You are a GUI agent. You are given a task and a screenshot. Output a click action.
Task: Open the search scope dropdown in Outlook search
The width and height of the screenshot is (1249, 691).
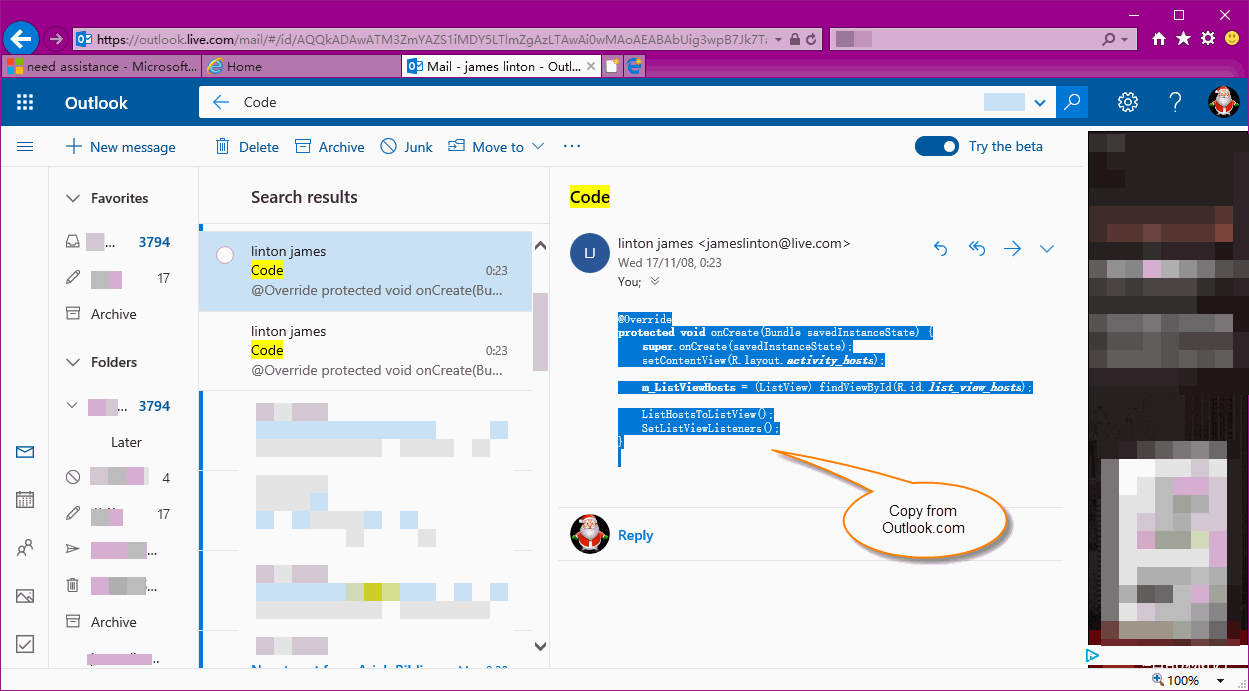tap(1040, 102)
